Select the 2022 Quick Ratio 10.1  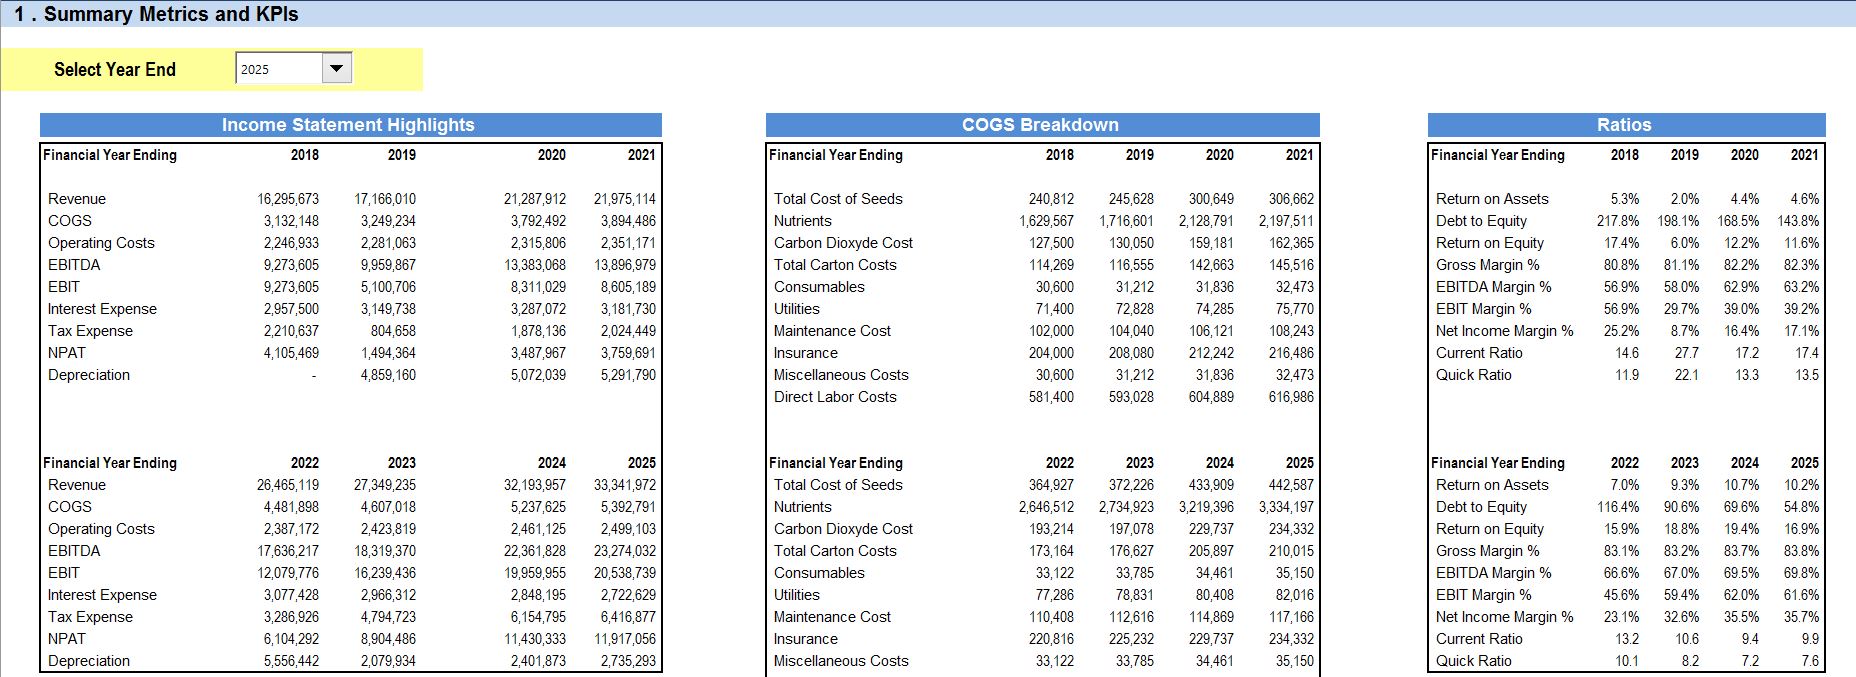point(1627,661)
